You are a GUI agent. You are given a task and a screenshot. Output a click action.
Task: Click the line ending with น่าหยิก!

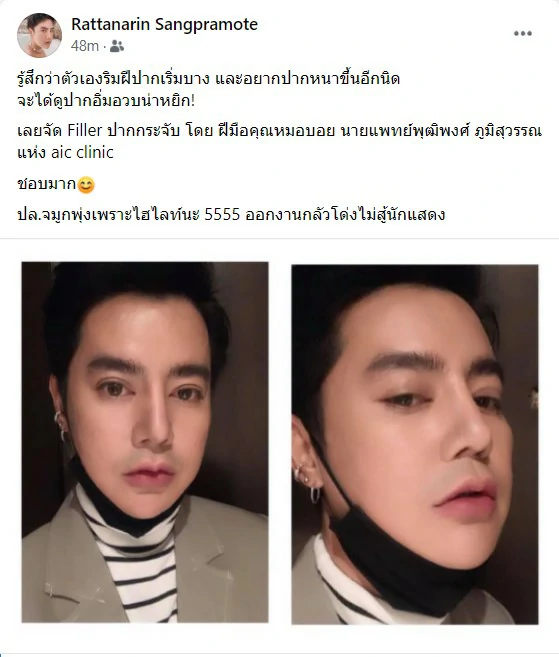(x=106, y=101)
